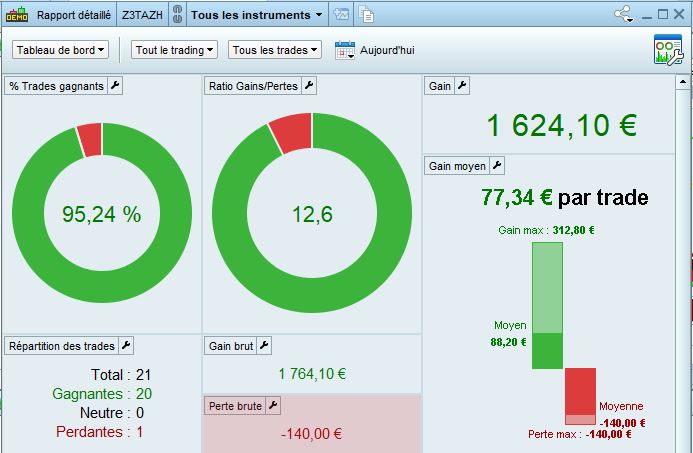Click the Répartition des trades widget label
The height and width of the screenshot is (453, 693).
pyautogui.click(x=62, y=346)
